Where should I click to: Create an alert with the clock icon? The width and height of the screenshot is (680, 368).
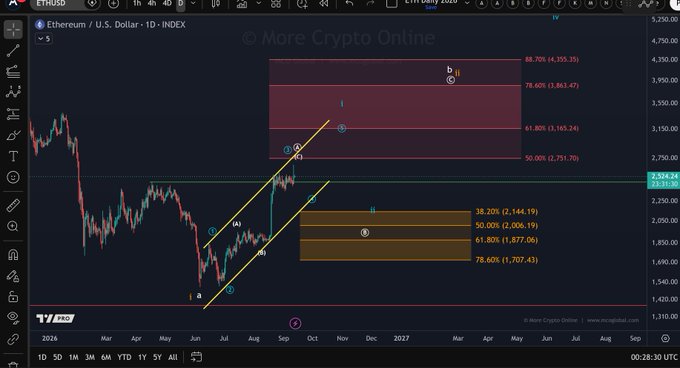pos(302,4)
